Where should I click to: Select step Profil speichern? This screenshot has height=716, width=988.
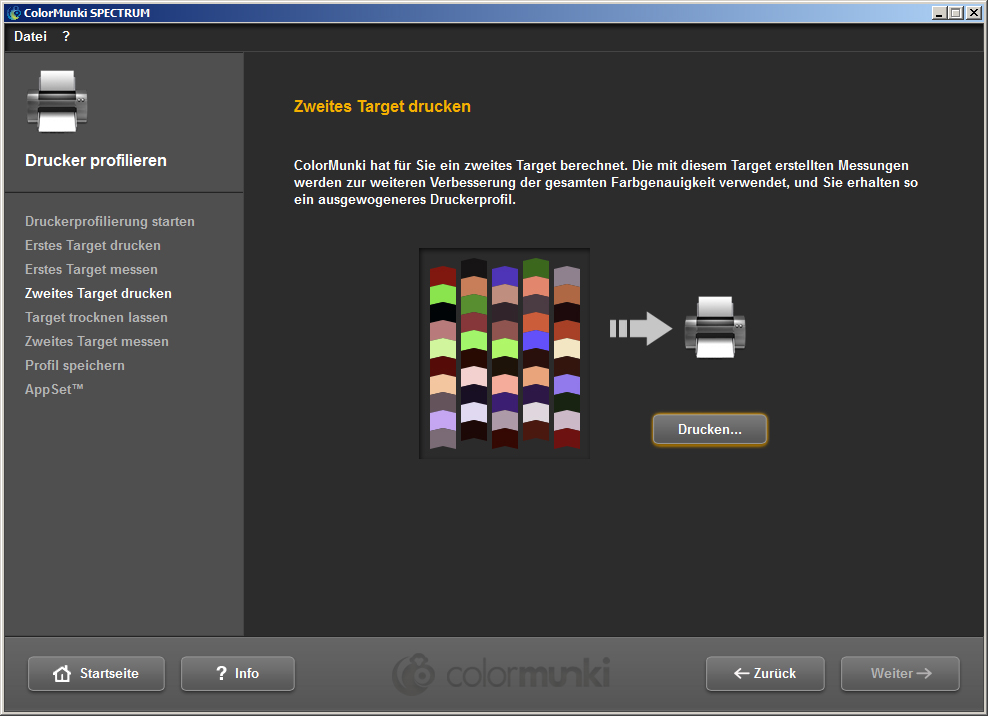[x=75, y=365]
